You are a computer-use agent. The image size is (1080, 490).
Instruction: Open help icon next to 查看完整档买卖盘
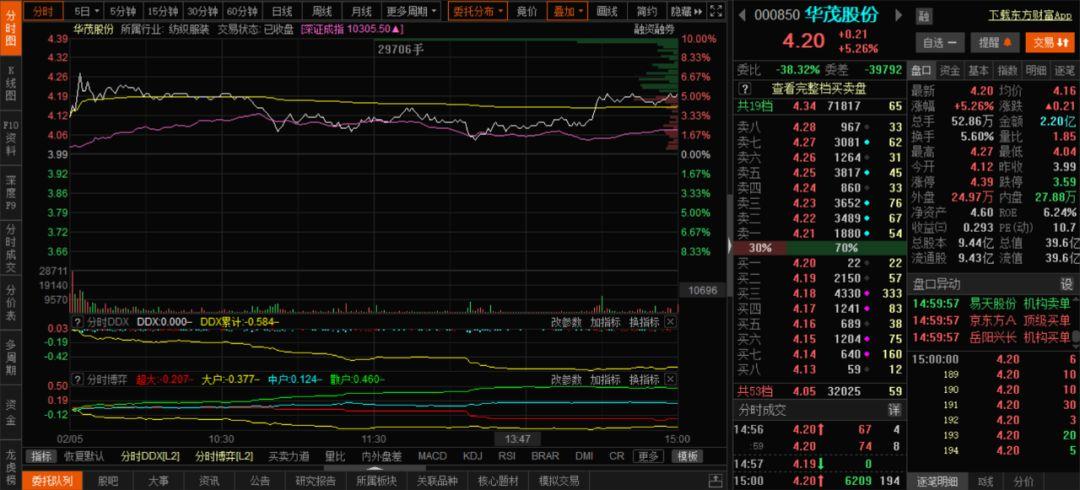coord(745,88)
